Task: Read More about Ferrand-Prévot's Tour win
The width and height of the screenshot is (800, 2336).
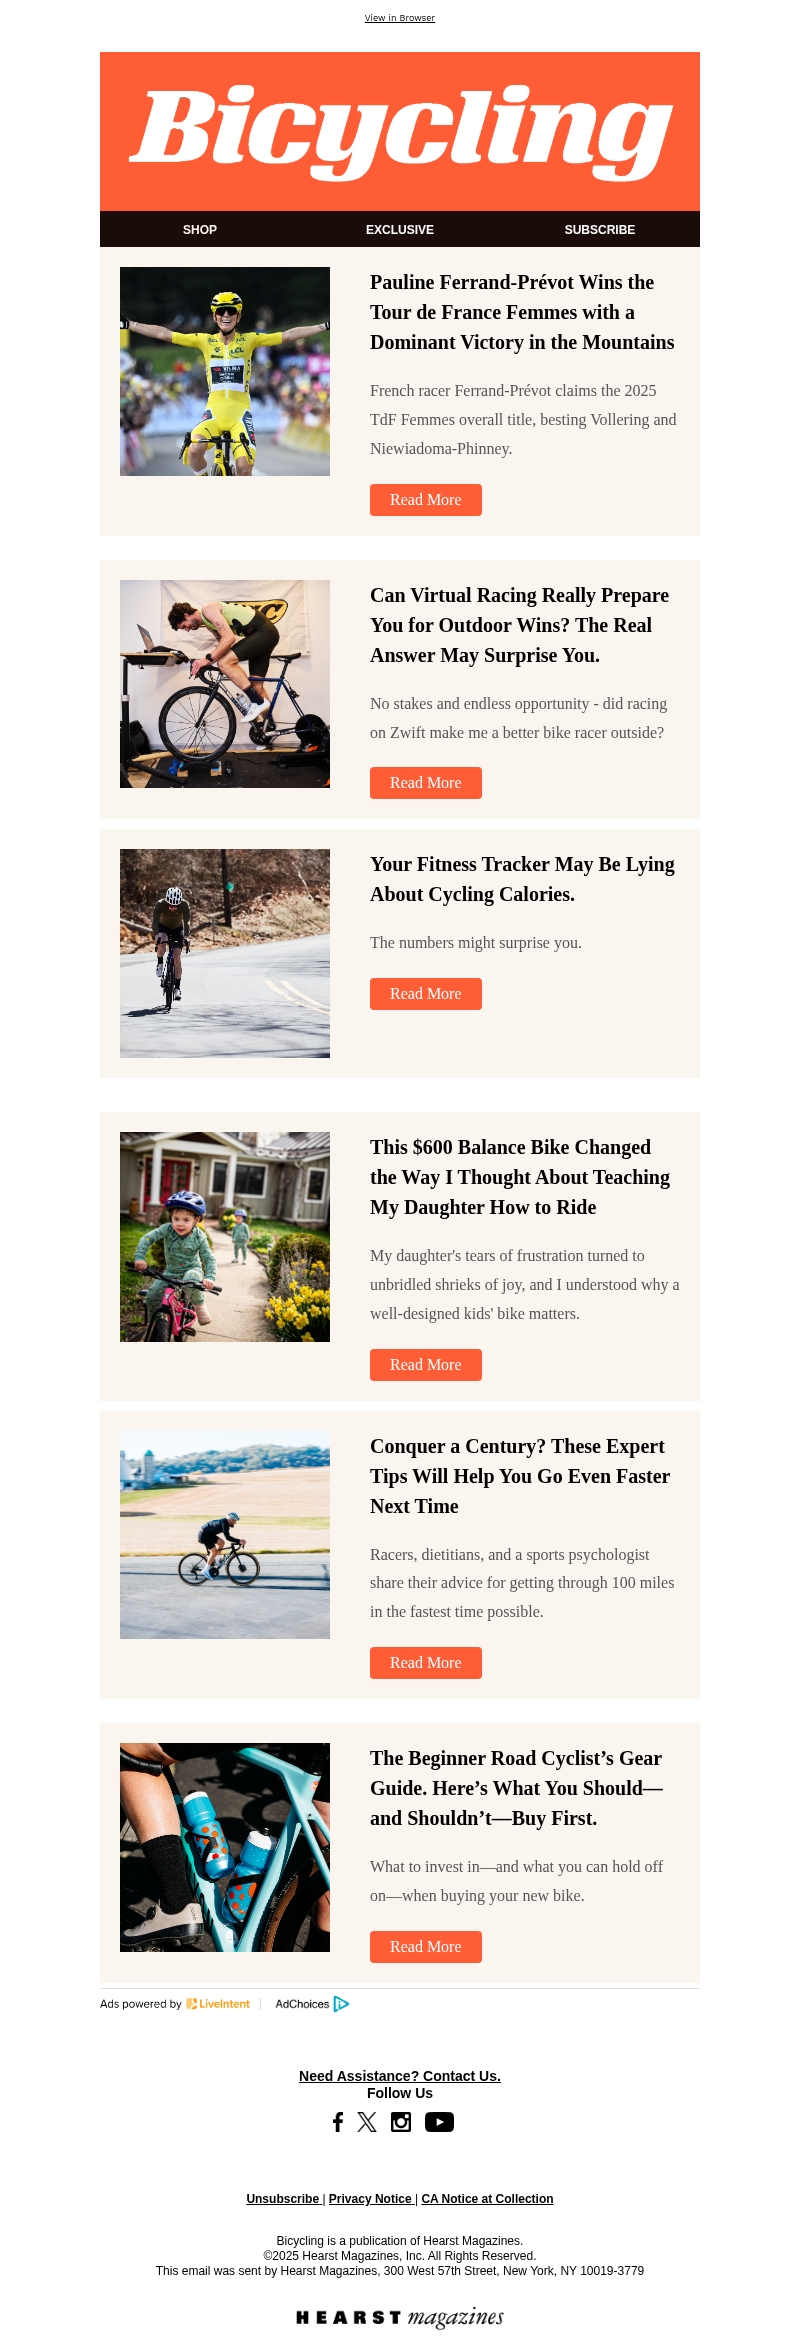Action: (426, 500)
